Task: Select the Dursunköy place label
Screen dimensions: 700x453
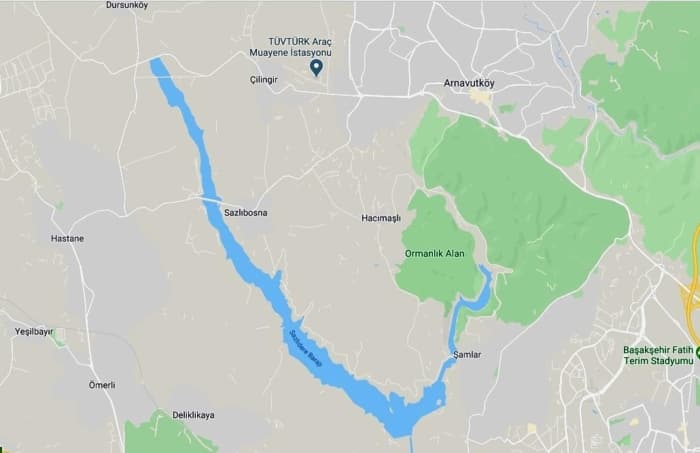Action: (127, 5)
